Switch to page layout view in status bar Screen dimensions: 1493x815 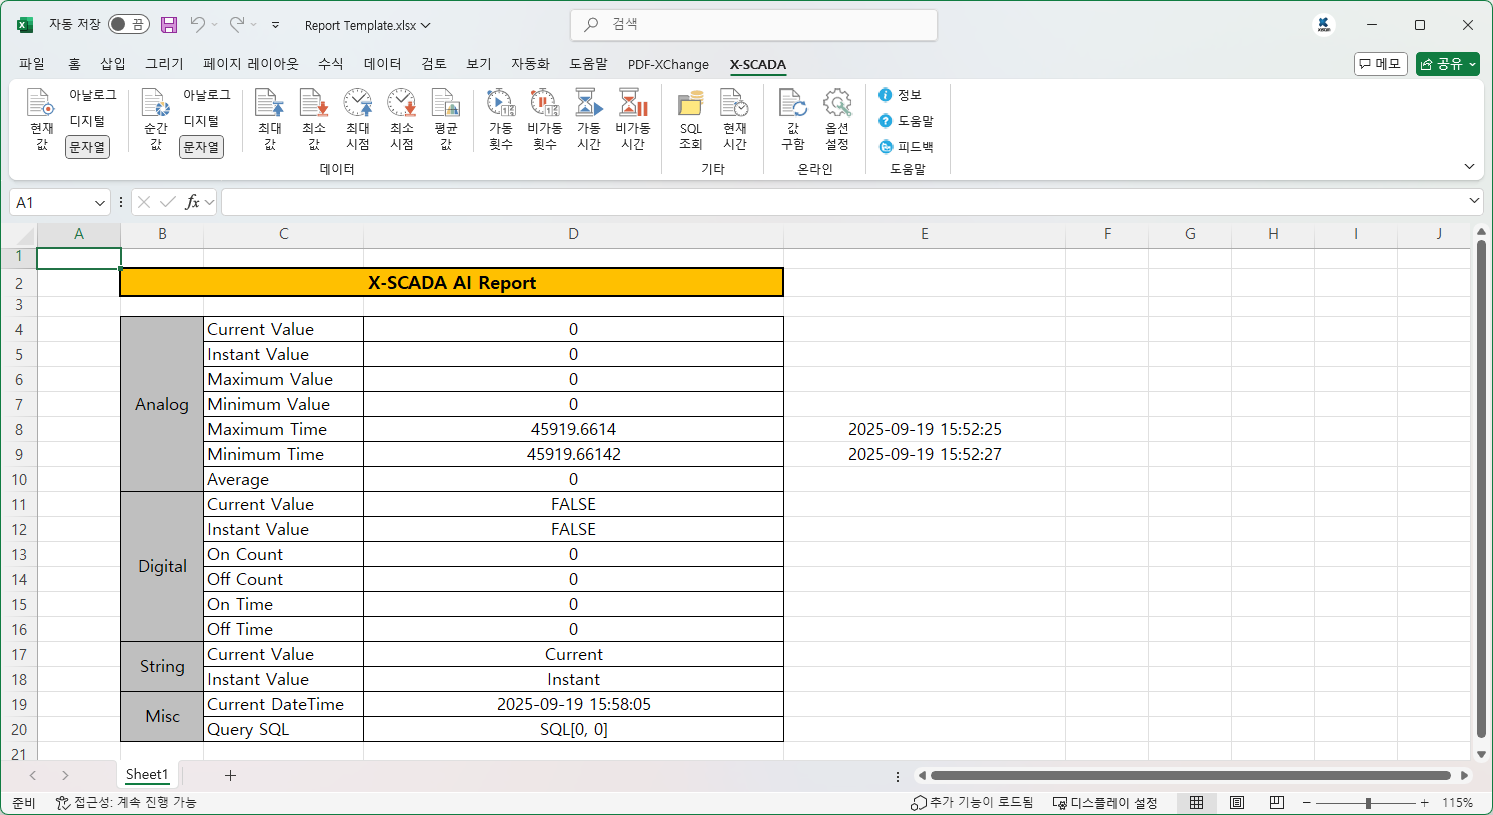coord(1237,803)
